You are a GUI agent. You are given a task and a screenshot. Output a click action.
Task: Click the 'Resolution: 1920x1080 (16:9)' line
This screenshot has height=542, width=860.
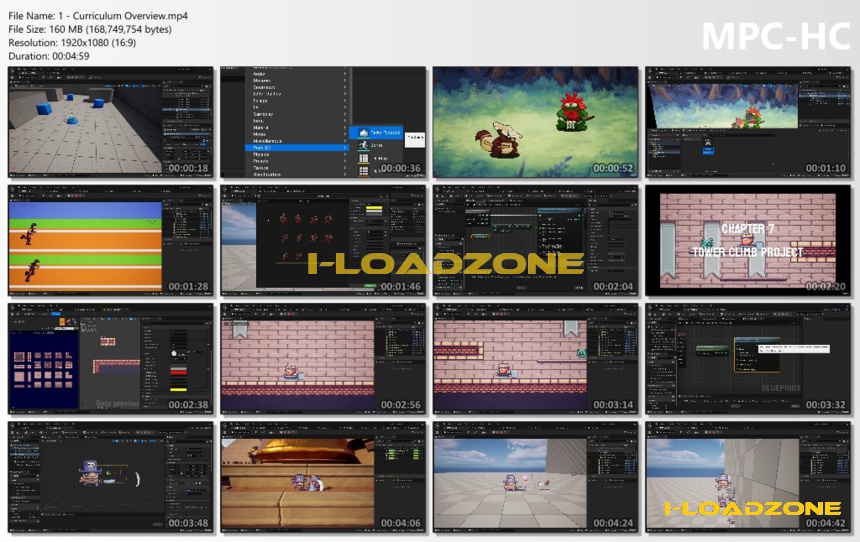(72, 42)
